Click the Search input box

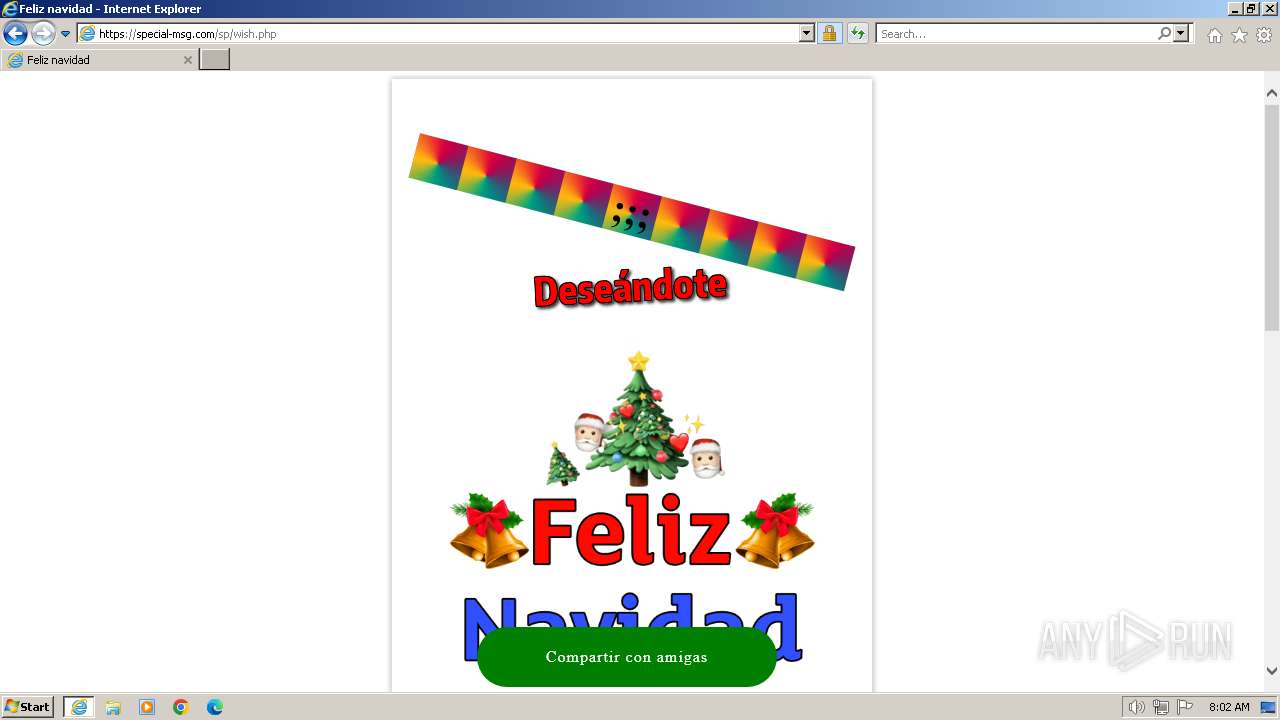pos(1016,34)
